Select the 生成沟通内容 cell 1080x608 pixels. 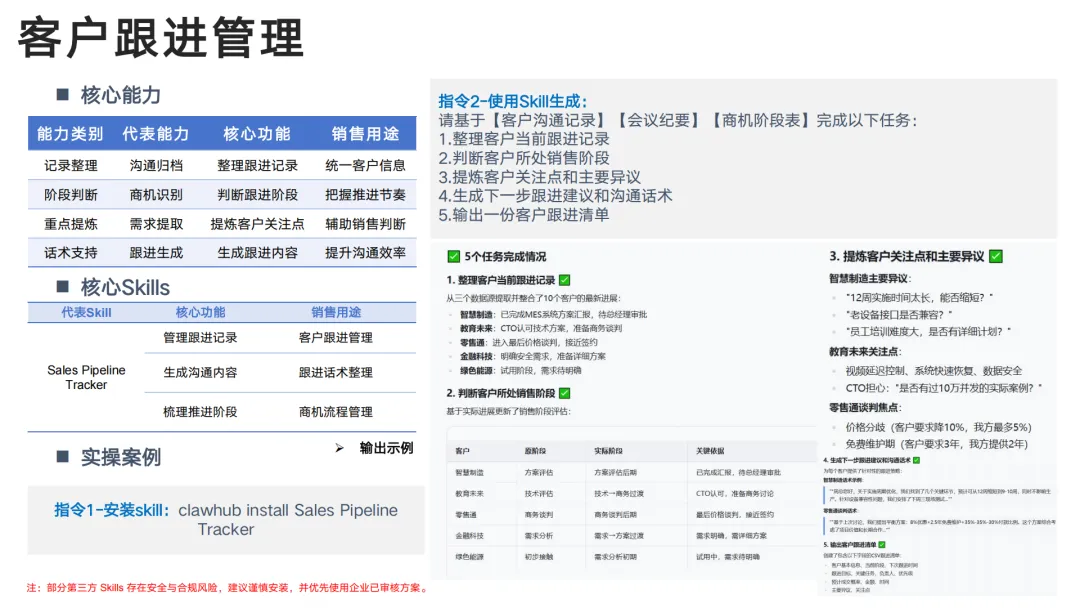coord(200,373)
